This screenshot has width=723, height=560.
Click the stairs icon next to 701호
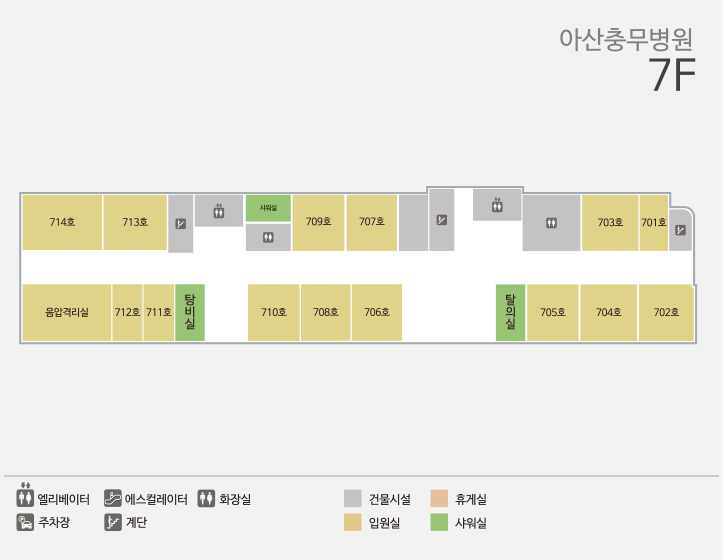(680, 230)
